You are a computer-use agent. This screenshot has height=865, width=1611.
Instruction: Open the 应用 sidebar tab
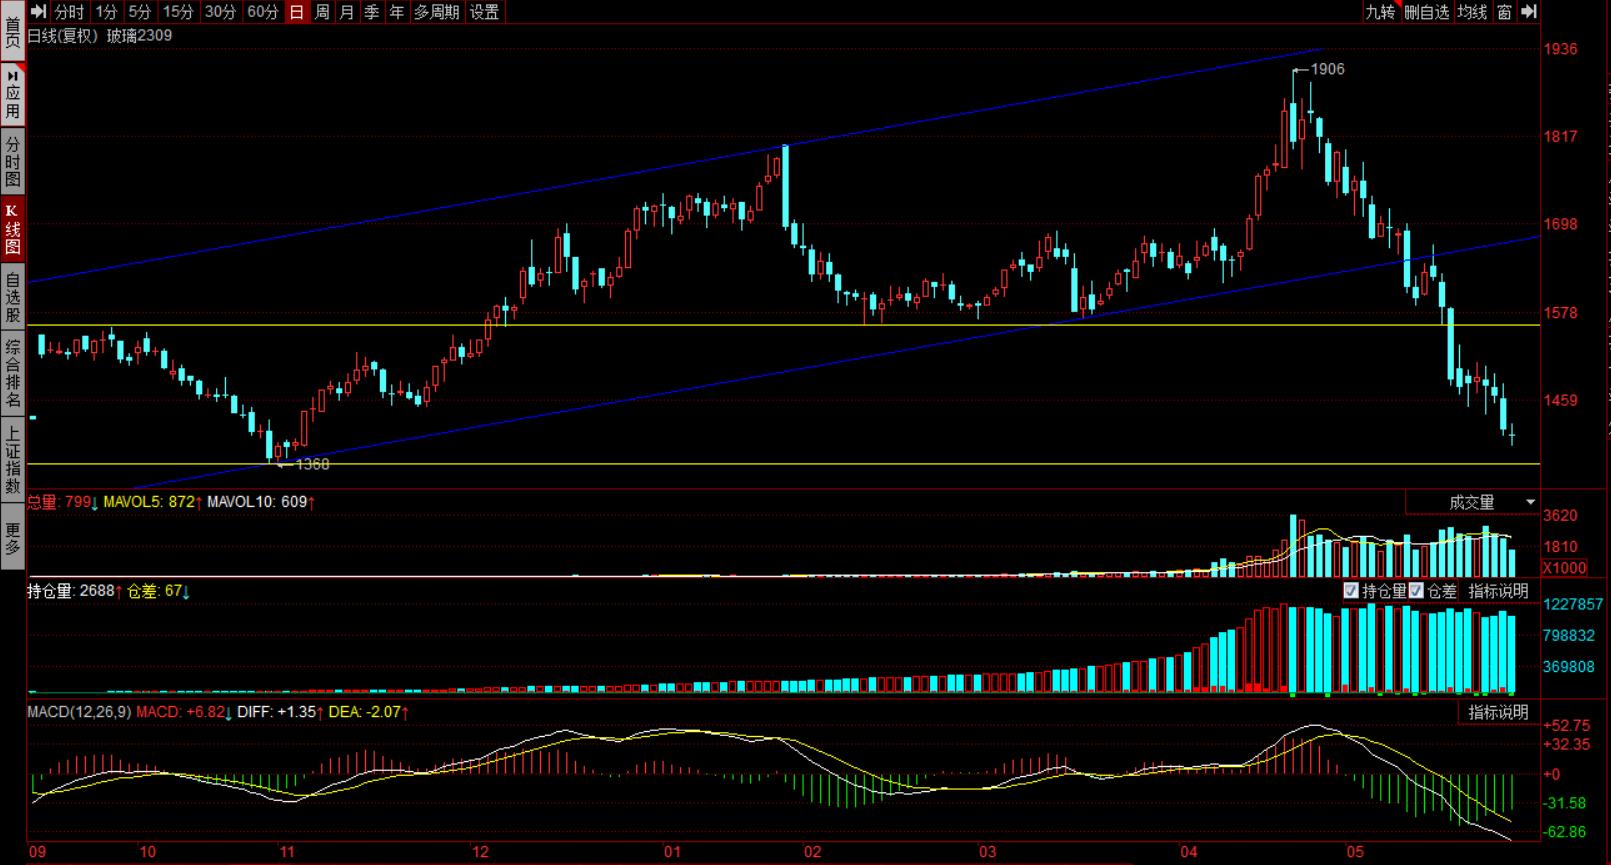[x=12, y=95]
